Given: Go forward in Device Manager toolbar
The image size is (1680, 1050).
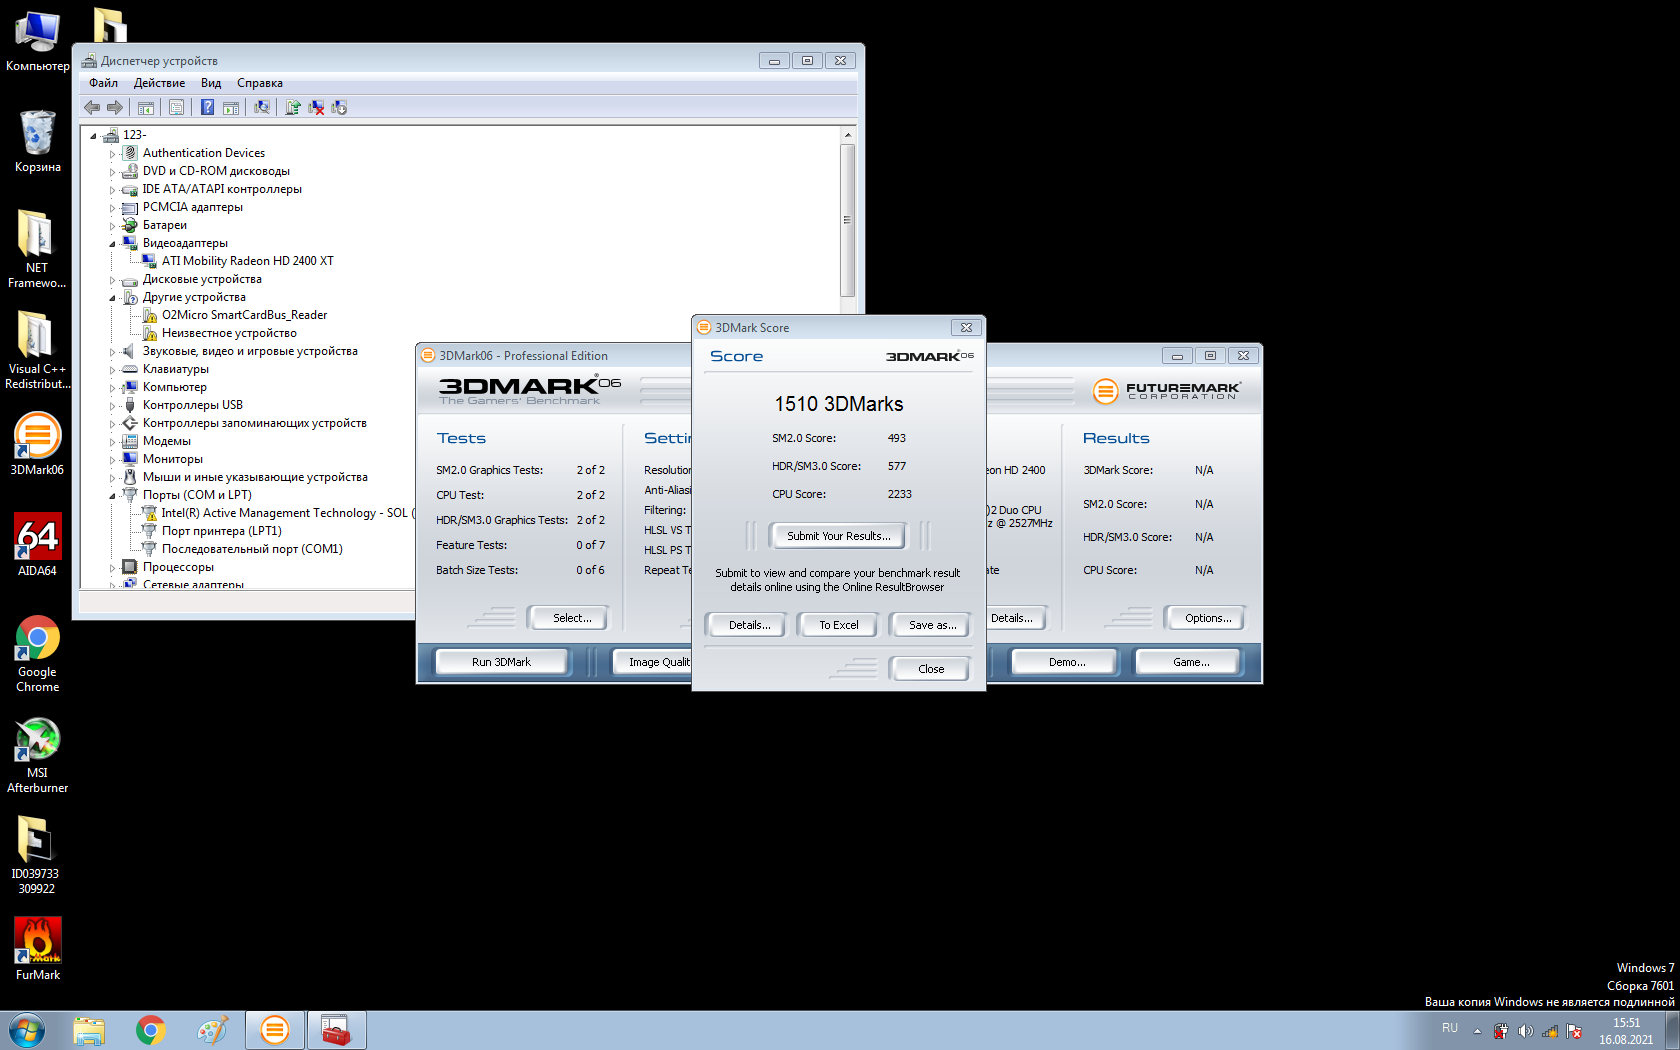Looking at the screenshot, I should click(115, 108).
